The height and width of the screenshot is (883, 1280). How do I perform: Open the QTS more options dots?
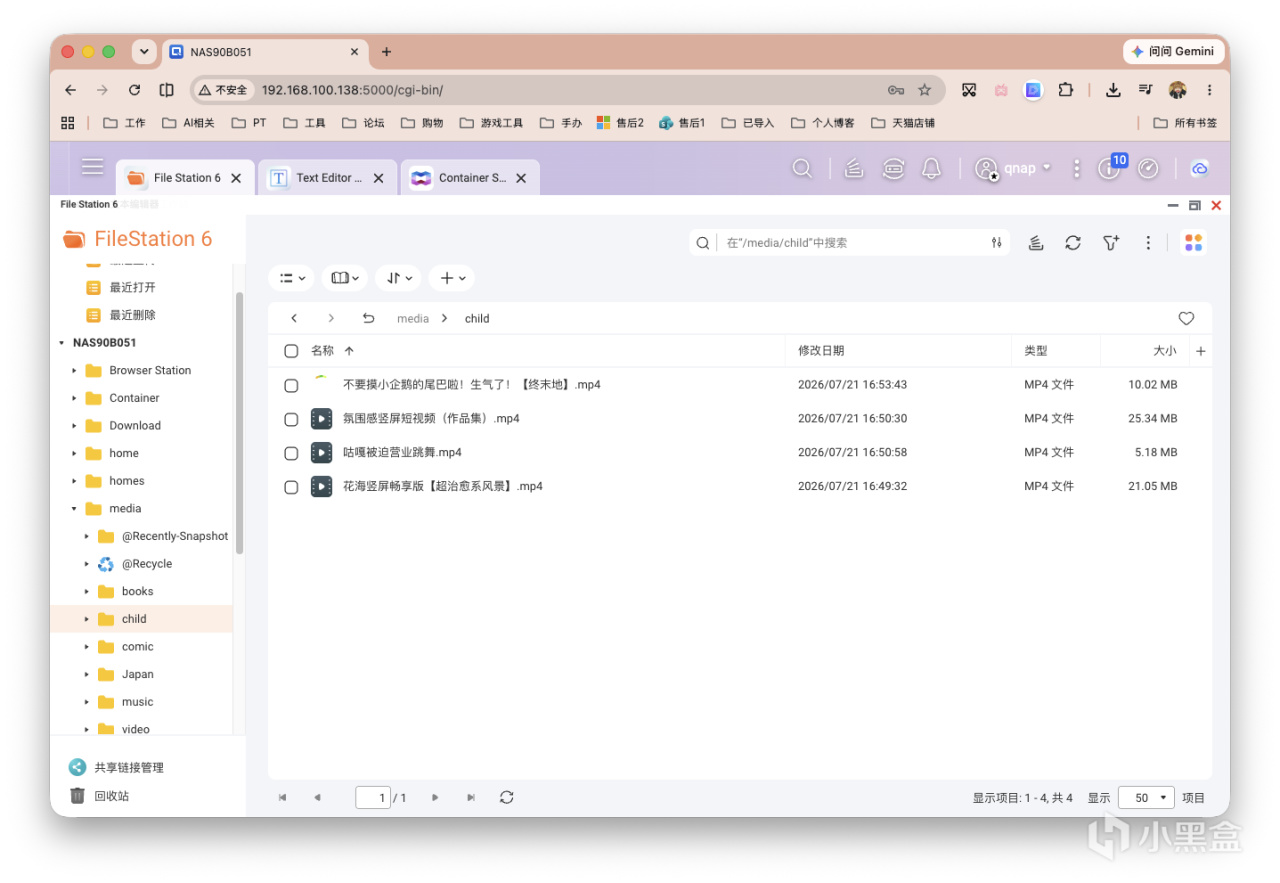(x=1076, y=169)
